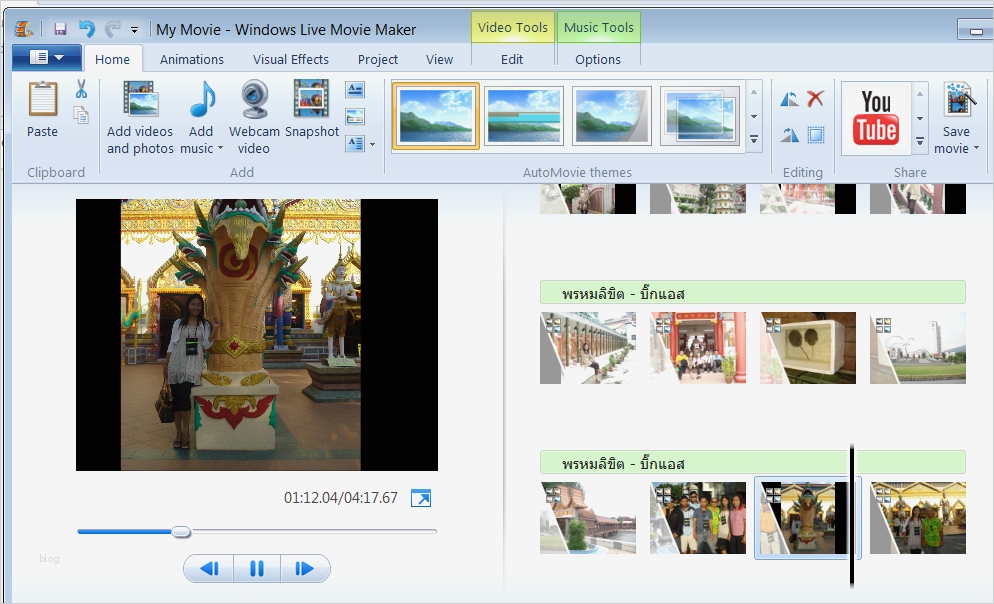994x604 pixels.
Task: Publish the movie to YouTube
Action: [875, 118]
